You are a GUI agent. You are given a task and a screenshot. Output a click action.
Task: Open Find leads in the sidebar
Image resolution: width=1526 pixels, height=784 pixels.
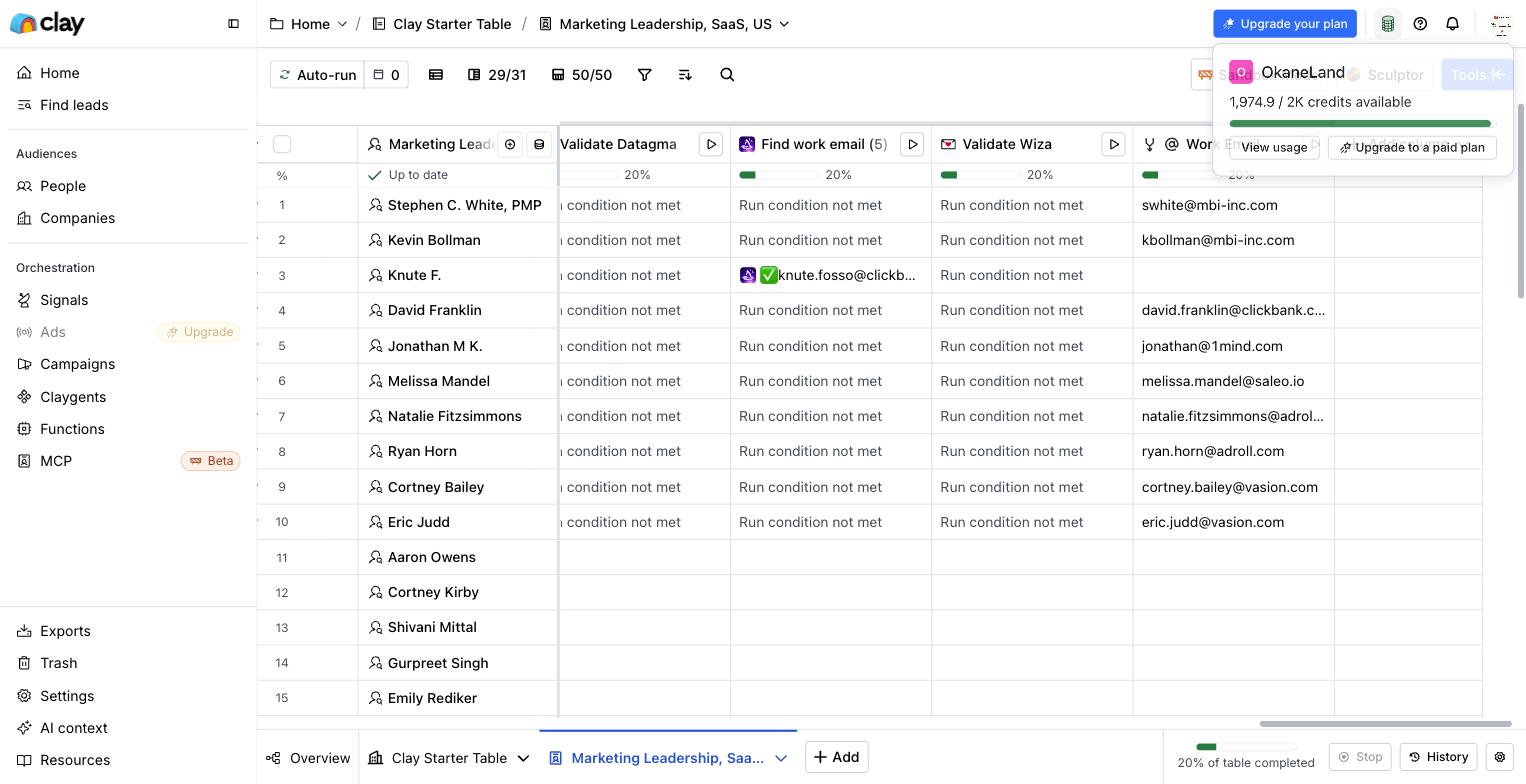128,105
